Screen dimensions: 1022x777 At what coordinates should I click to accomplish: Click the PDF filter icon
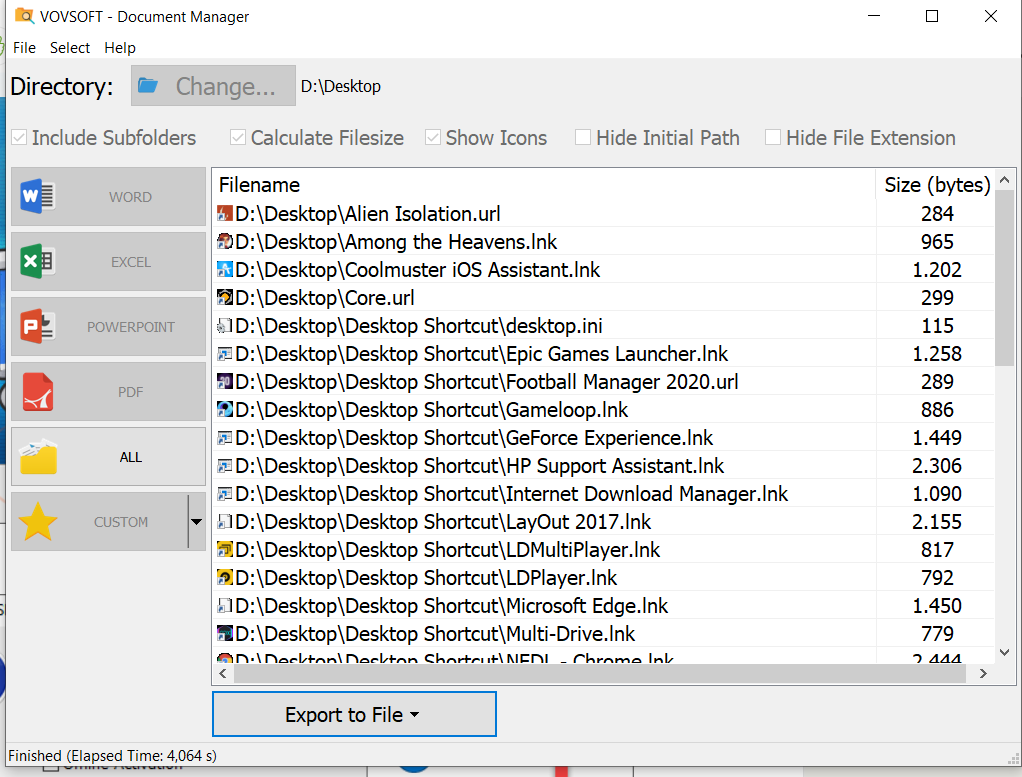pyautogui.click(x=38, y=392)
